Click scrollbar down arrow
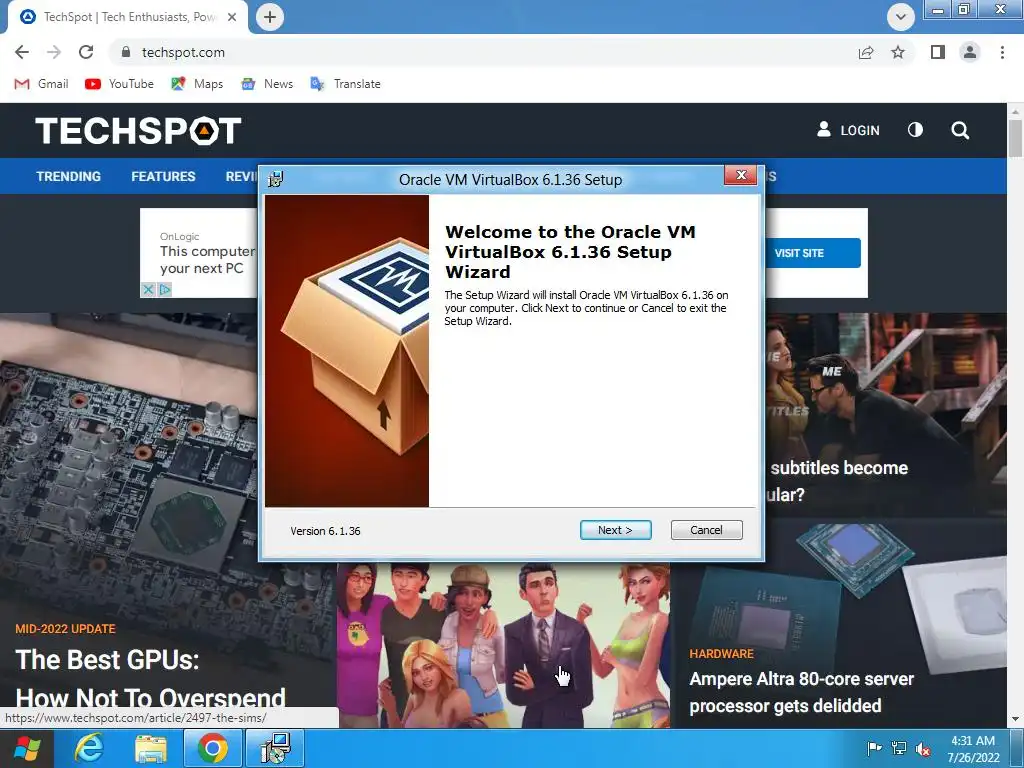The width and height of the screenshot is (1024, 768). point(1016,719)
